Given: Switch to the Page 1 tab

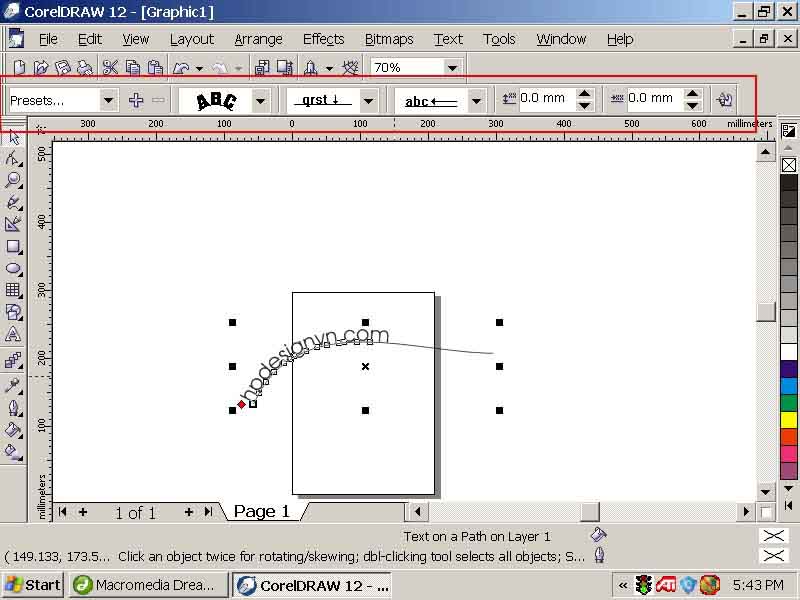Looking at the screenshot, I should tap(262, 511).
